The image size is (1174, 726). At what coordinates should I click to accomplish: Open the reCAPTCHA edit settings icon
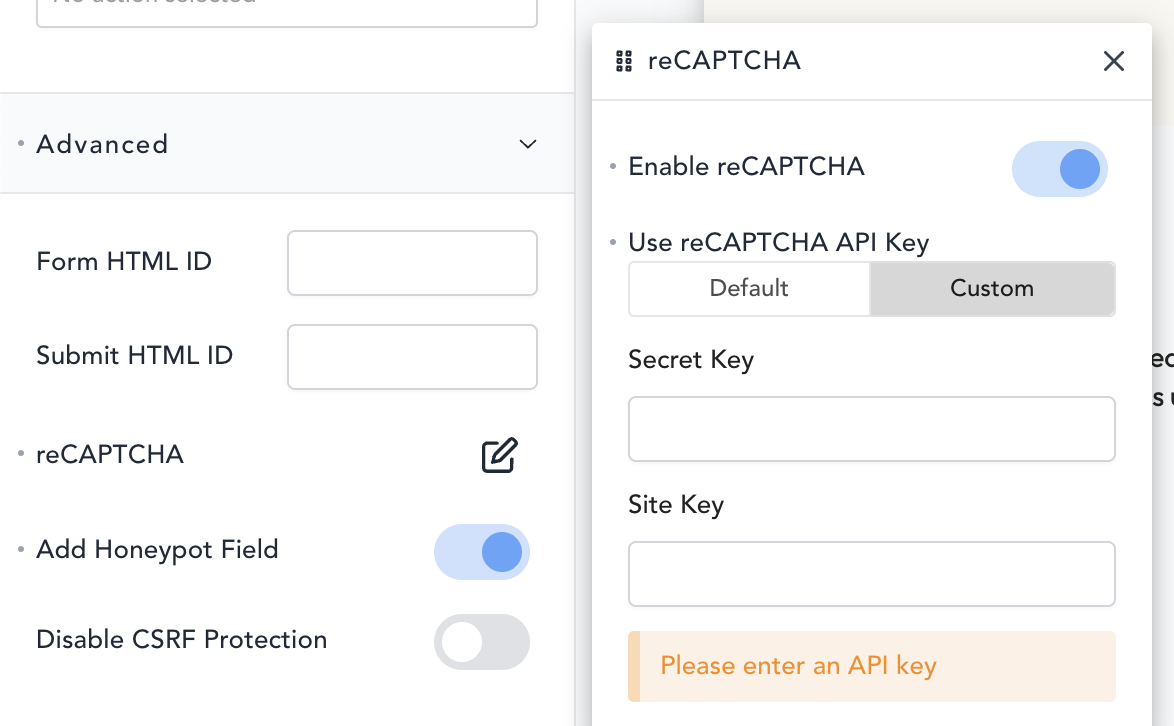pyautogui.click(x=499, y=455)
